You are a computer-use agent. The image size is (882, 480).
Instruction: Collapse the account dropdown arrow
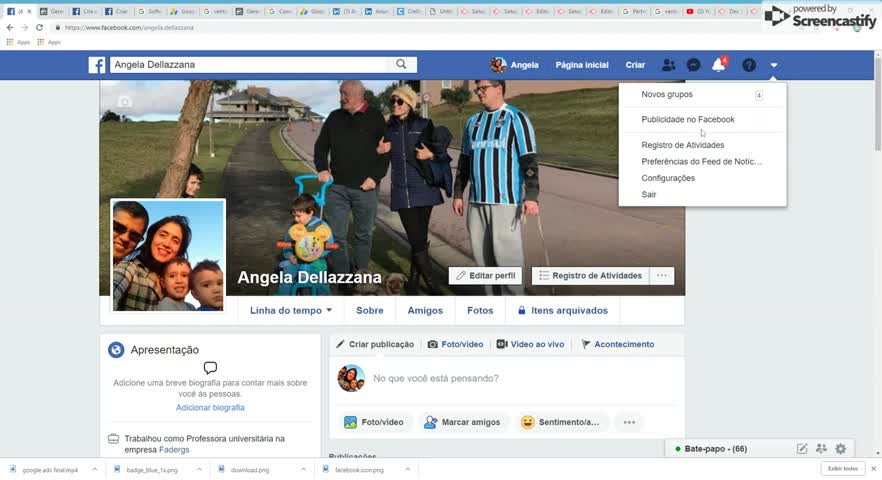(x=774, y=65)
